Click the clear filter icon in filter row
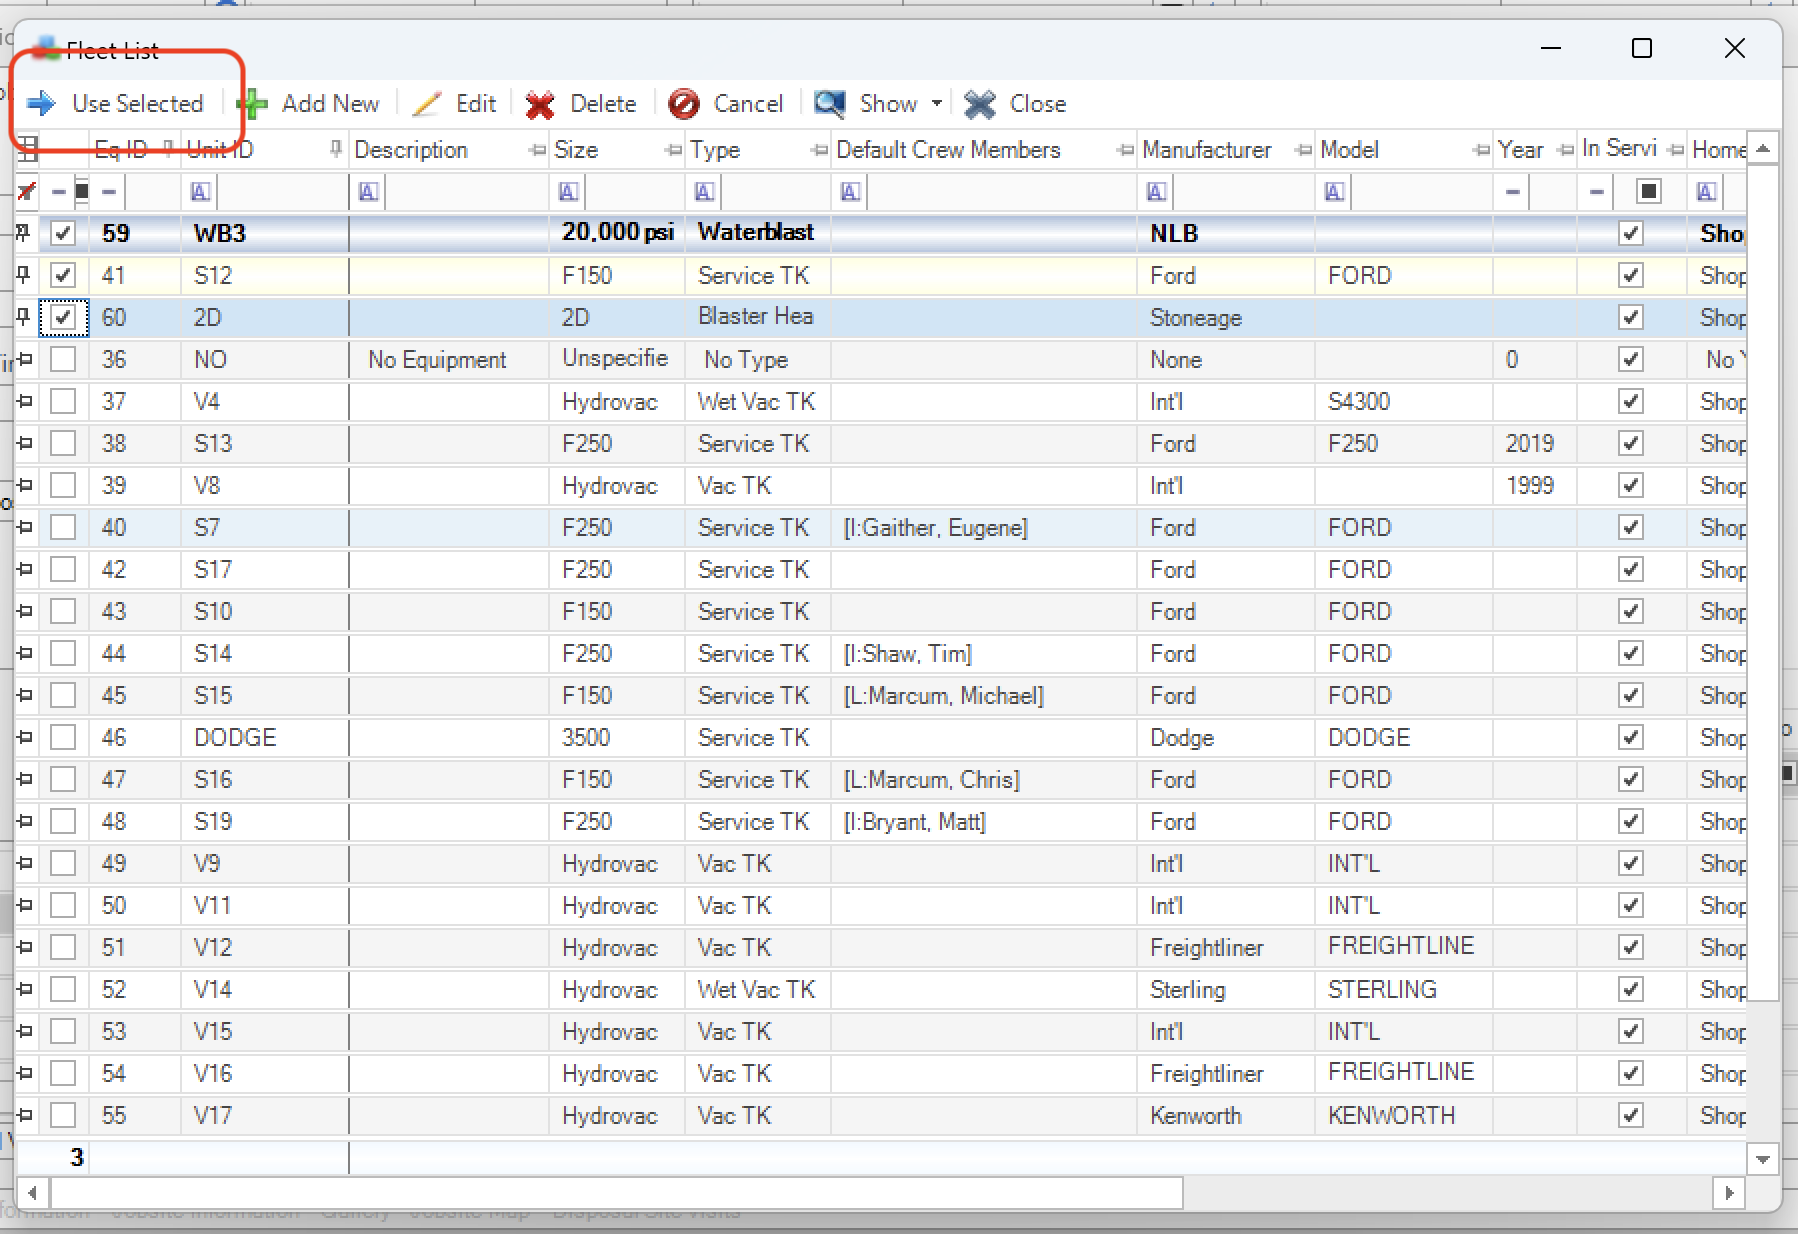 pyautogui.click(x=27, y=191)
